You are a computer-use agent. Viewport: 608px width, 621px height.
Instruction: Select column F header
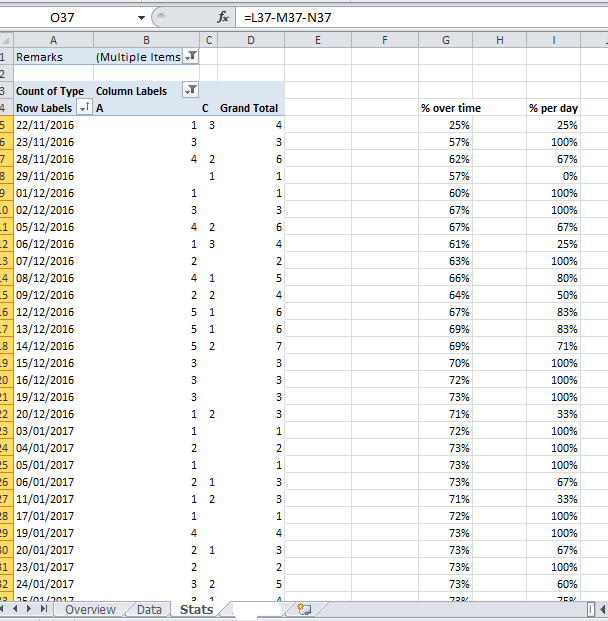pos(385,40)
